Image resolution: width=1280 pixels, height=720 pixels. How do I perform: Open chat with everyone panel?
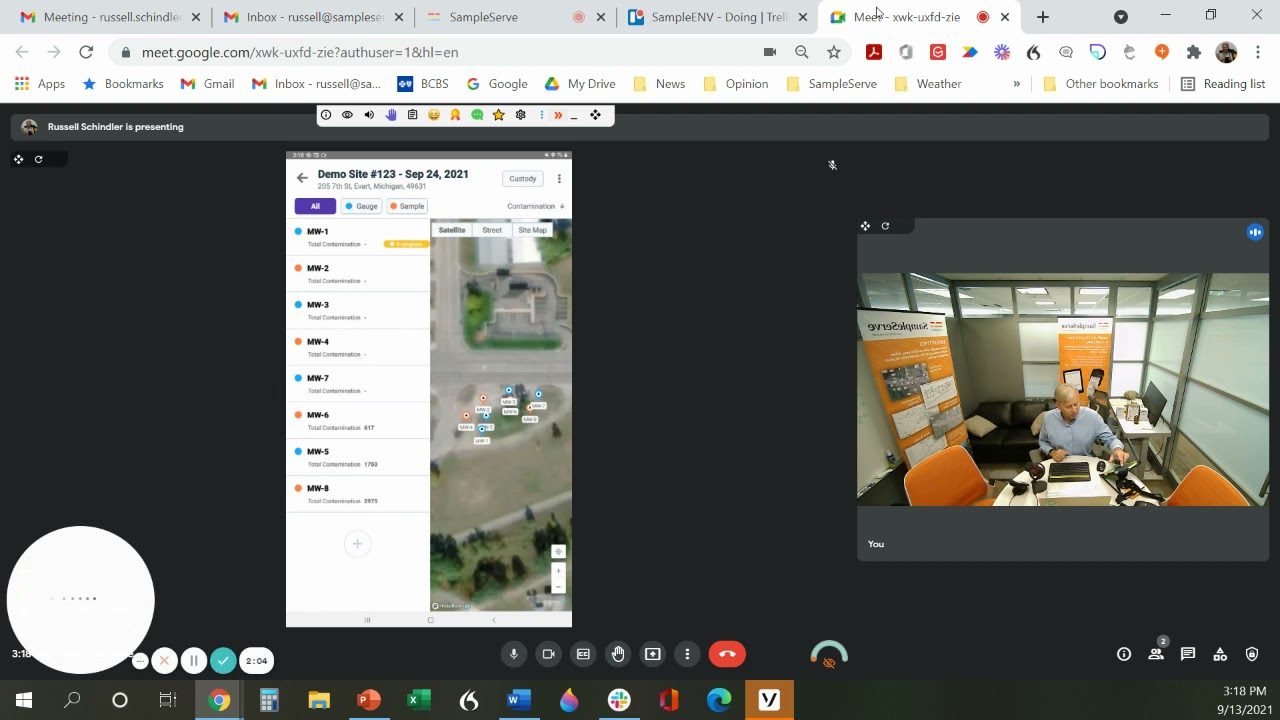(1188, 654)
